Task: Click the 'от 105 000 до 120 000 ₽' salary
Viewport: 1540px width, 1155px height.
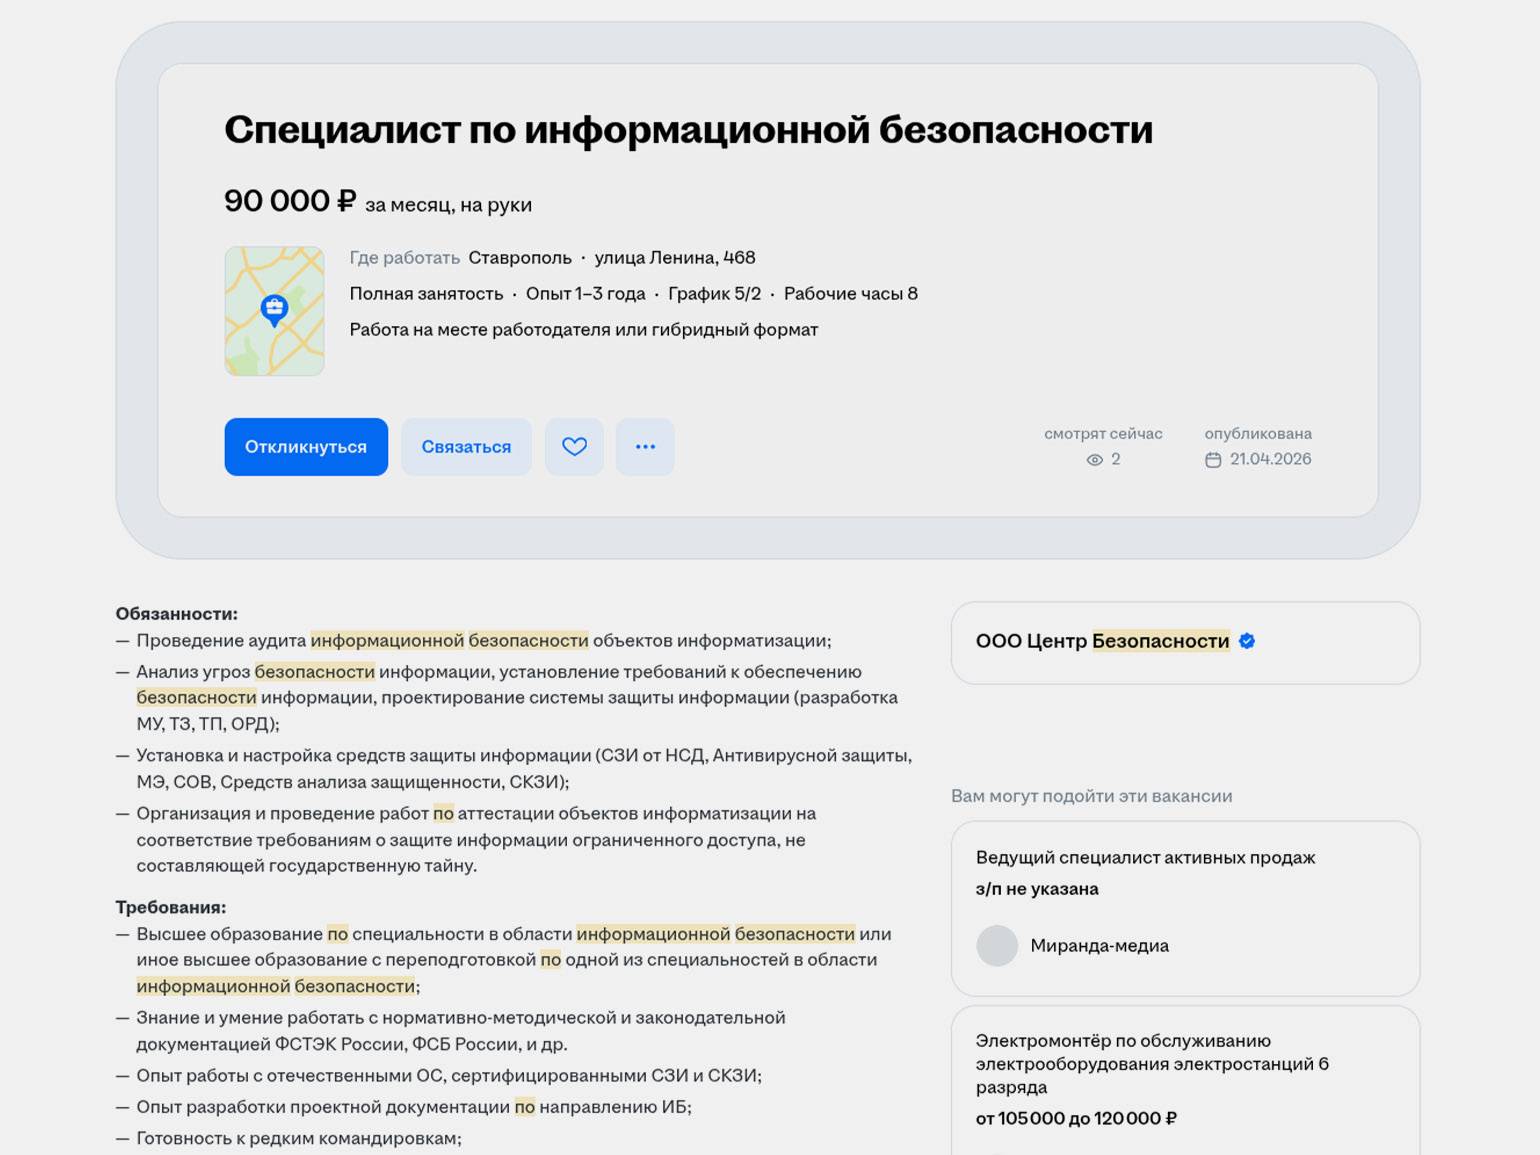Action: 1076,1119
